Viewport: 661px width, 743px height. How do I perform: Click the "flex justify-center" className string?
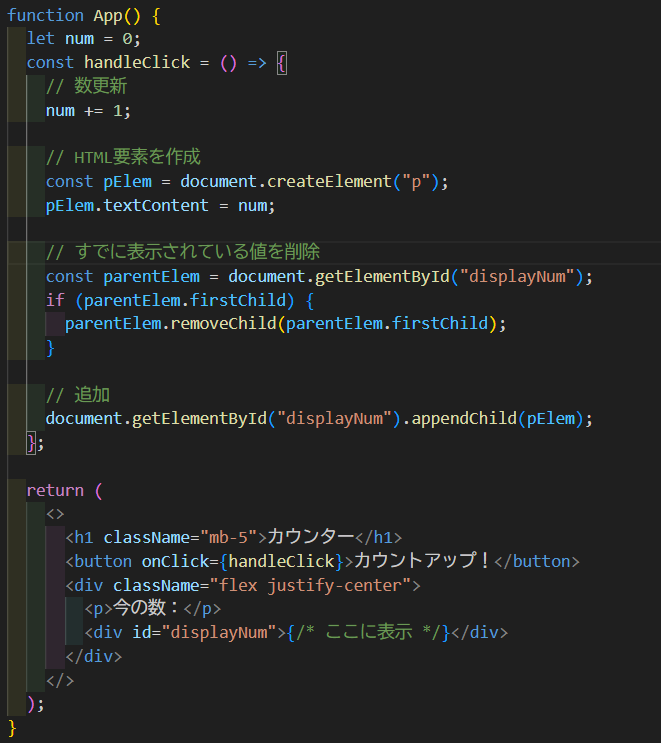tap(310, 585)
